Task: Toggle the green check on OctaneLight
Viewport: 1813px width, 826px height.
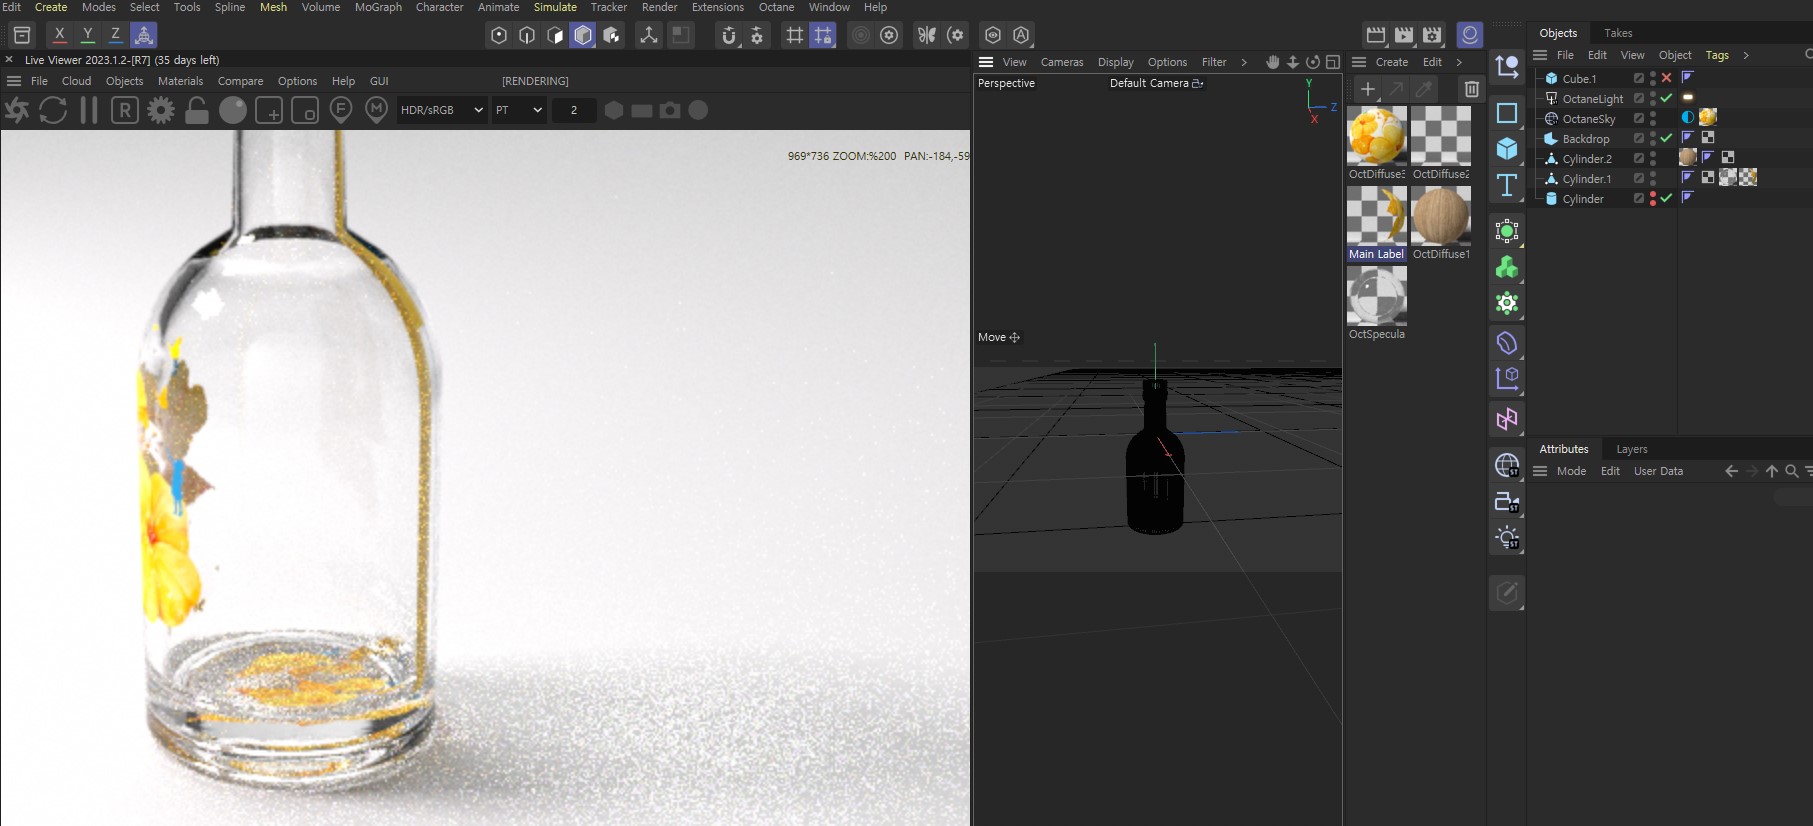Action: (1667, 98)
